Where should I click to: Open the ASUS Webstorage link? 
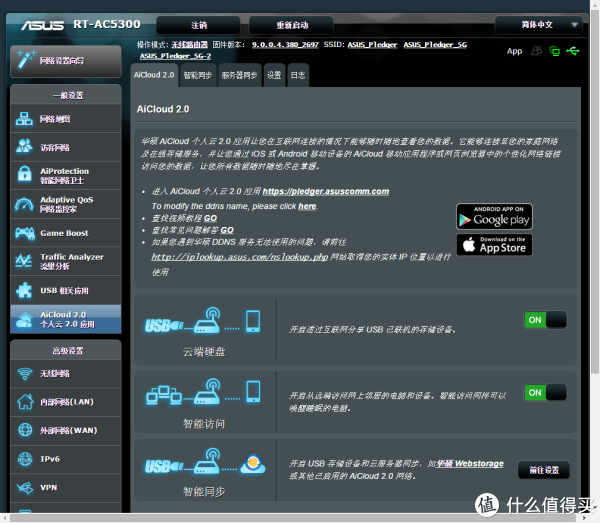pyautogui.click(x=470, y=463)
